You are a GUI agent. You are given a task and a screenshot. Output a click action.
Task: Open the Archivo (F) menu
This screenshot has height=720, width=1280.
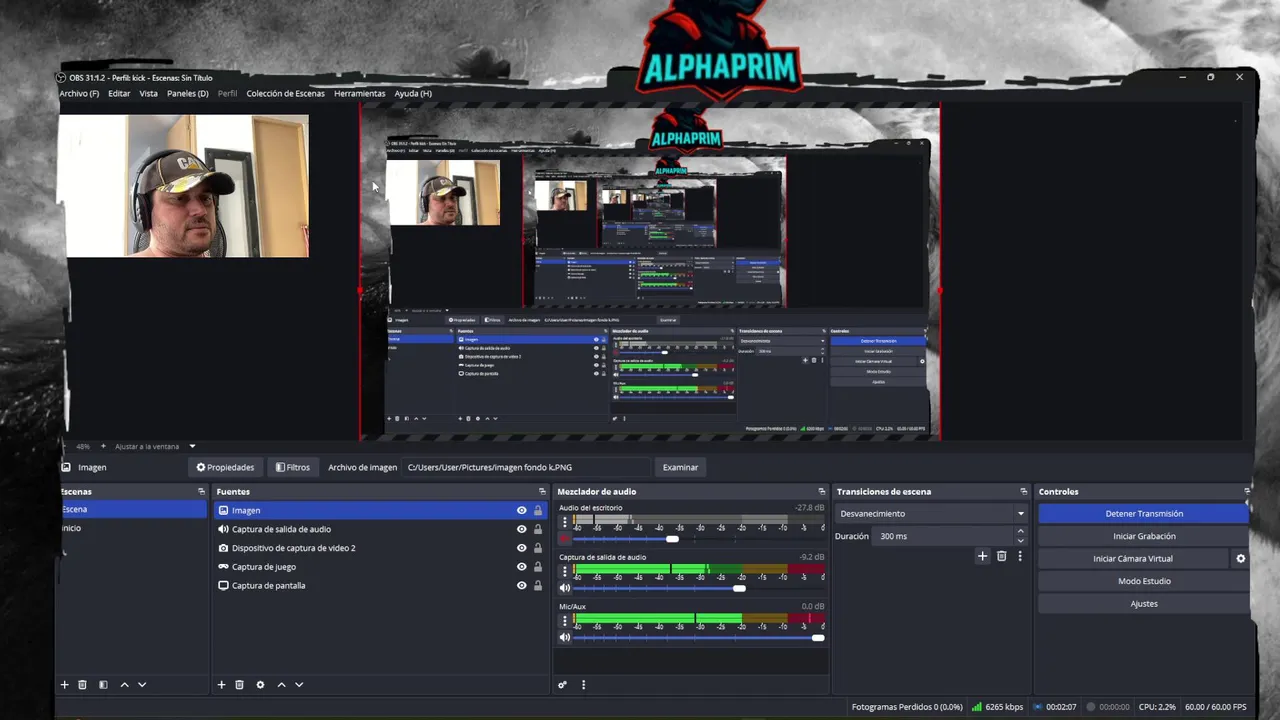pos(79,93)
